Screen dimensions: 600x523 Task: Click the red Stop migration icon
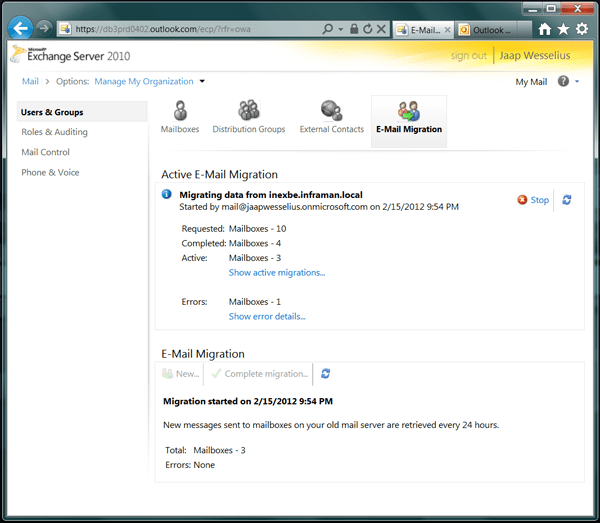(x=522, y=200)
